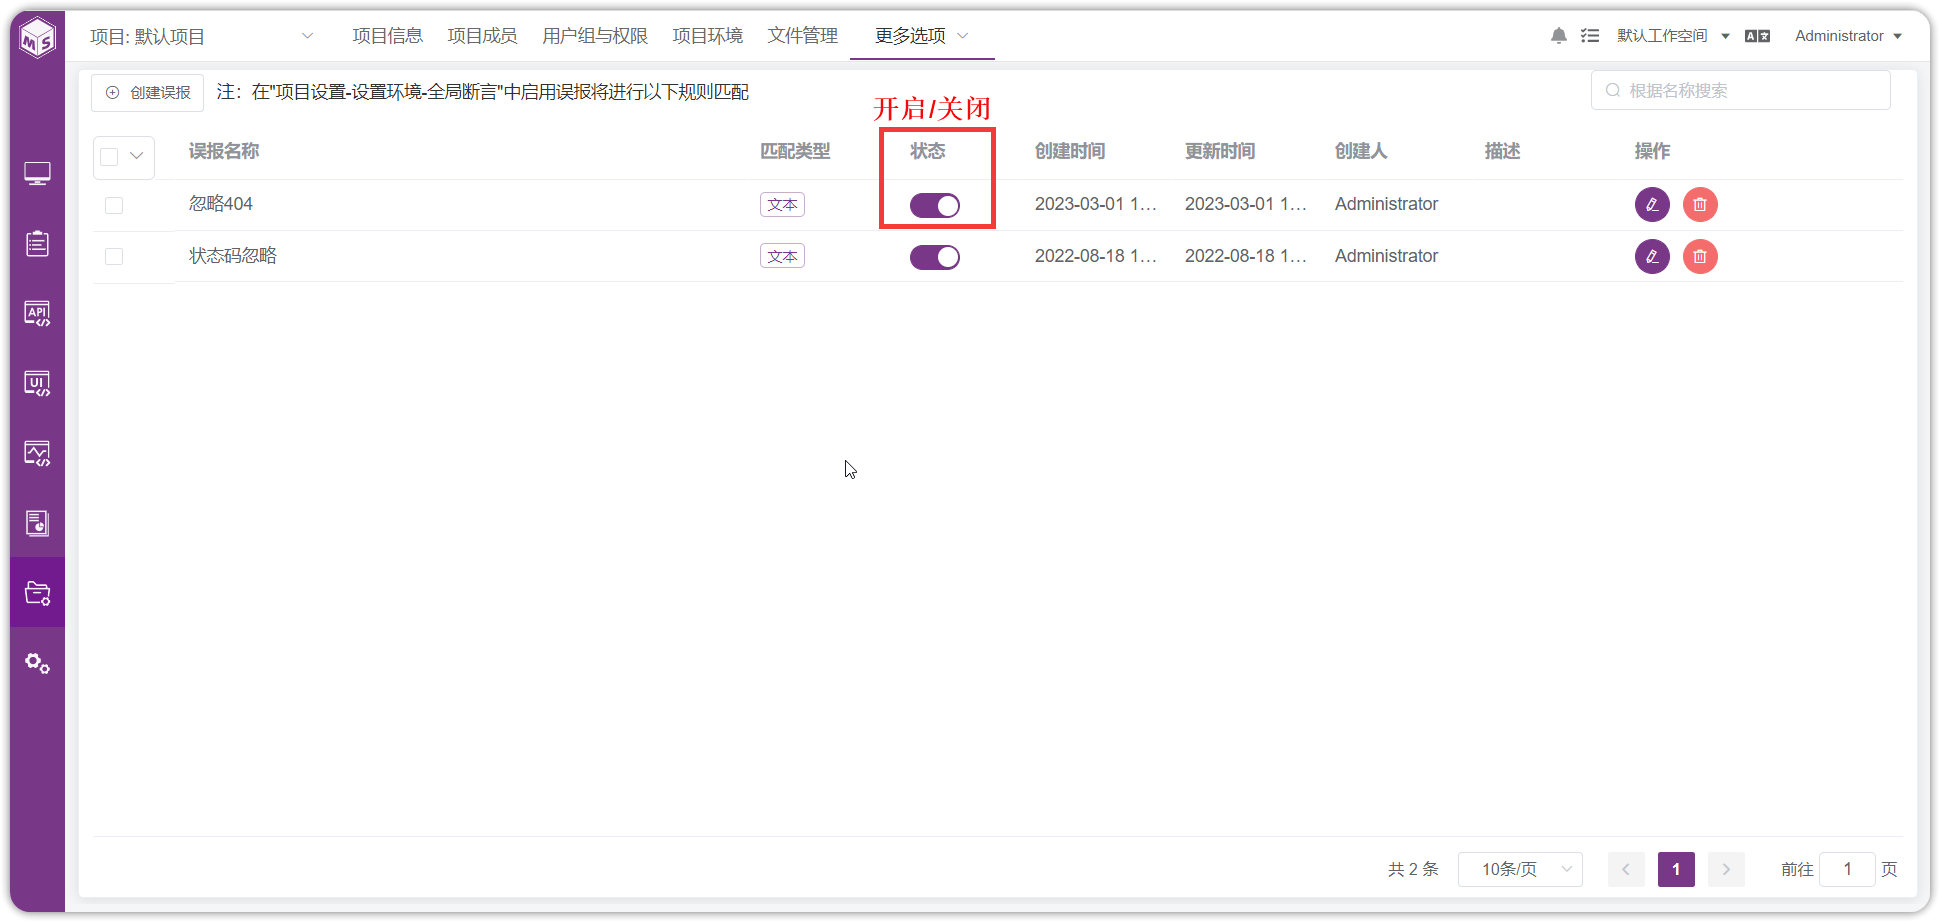Open the test tracking clipboard sidebar icon
This screenshot has height=922, width=1940.
pos(37,243)
